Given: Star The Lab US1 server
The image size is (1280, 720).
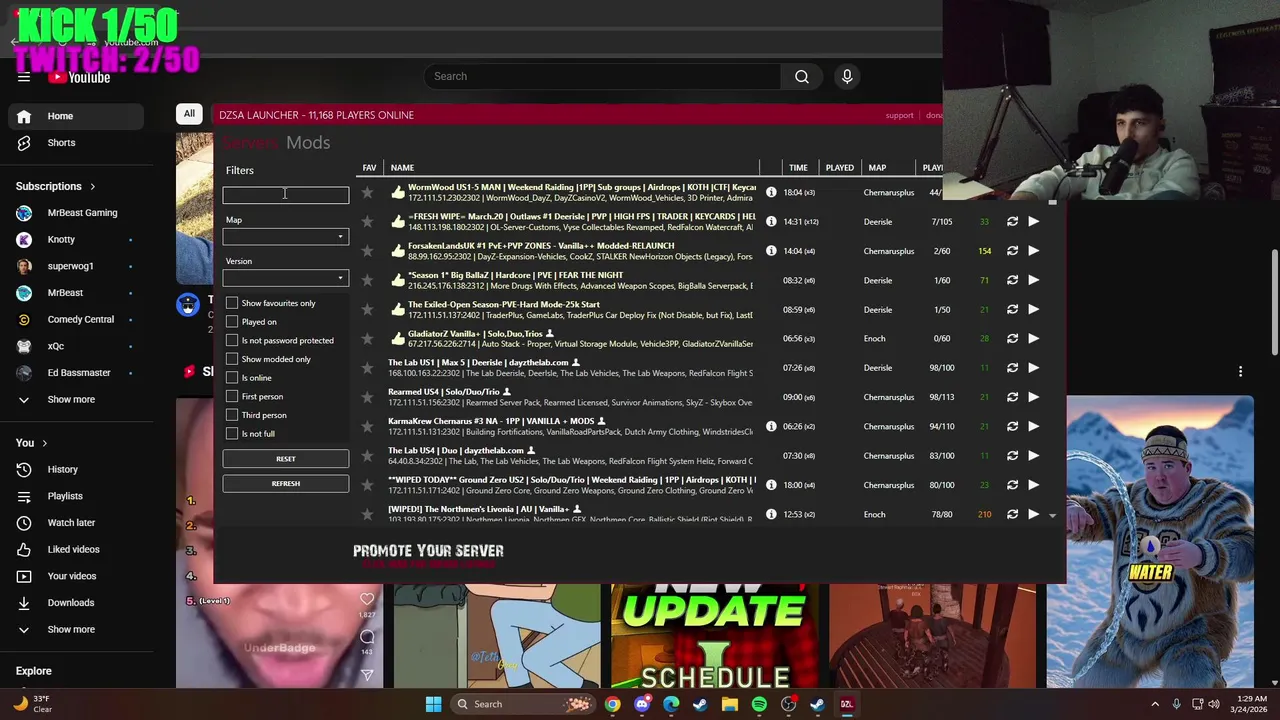Looking at the screenshot, I should point(367,368).
